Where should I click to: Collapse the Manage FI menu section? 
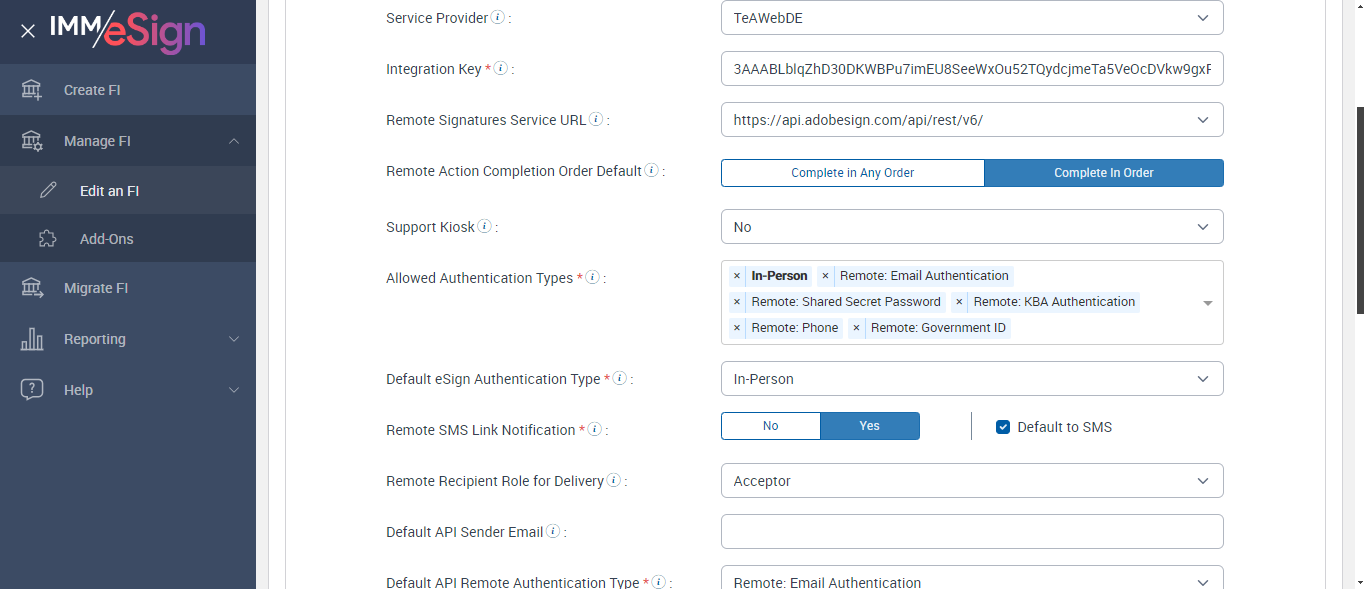click(233, 141)
